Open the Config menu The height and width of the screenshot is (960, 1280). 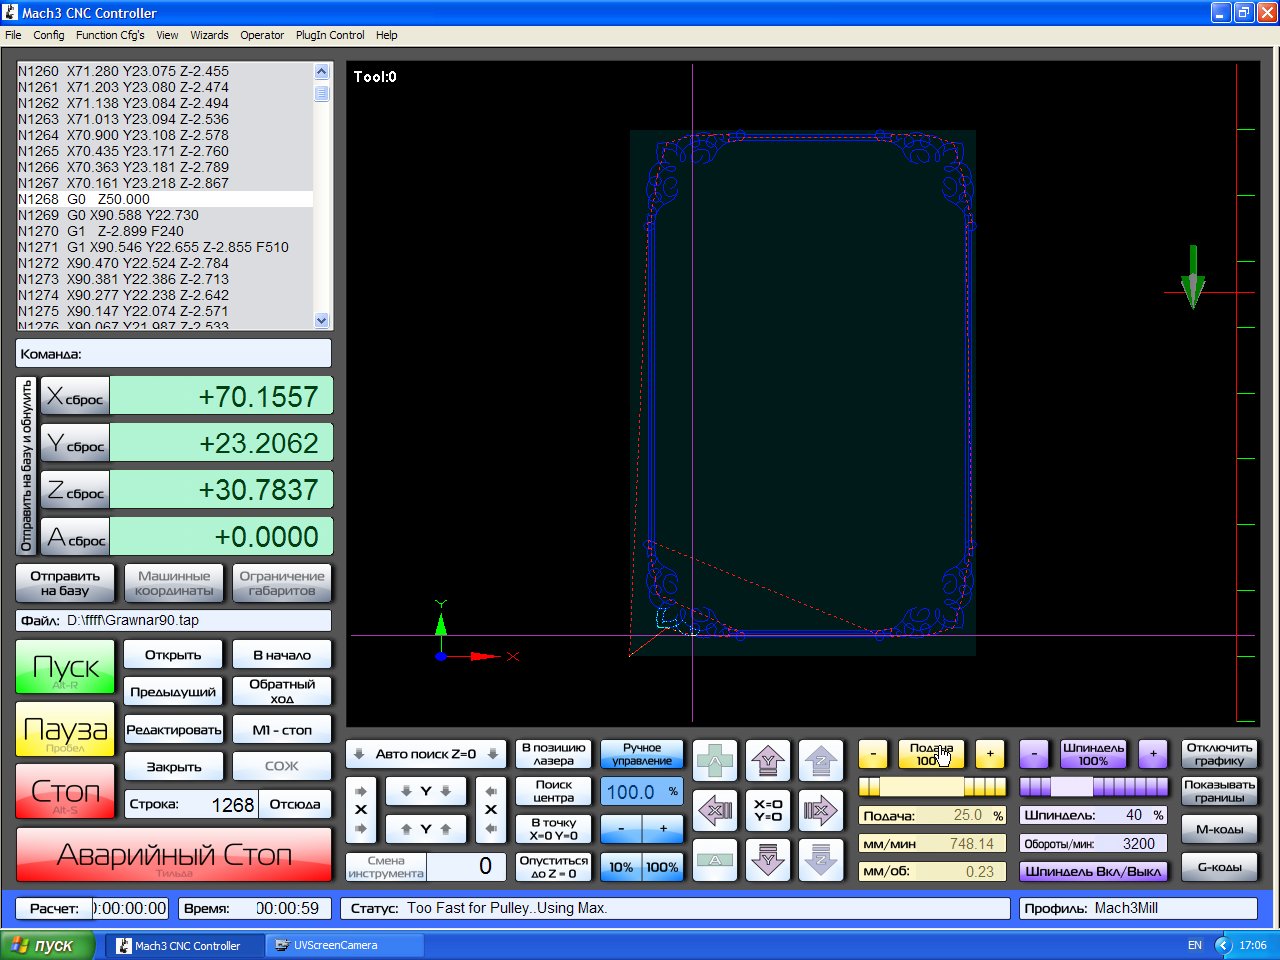(x=49, y=35)
